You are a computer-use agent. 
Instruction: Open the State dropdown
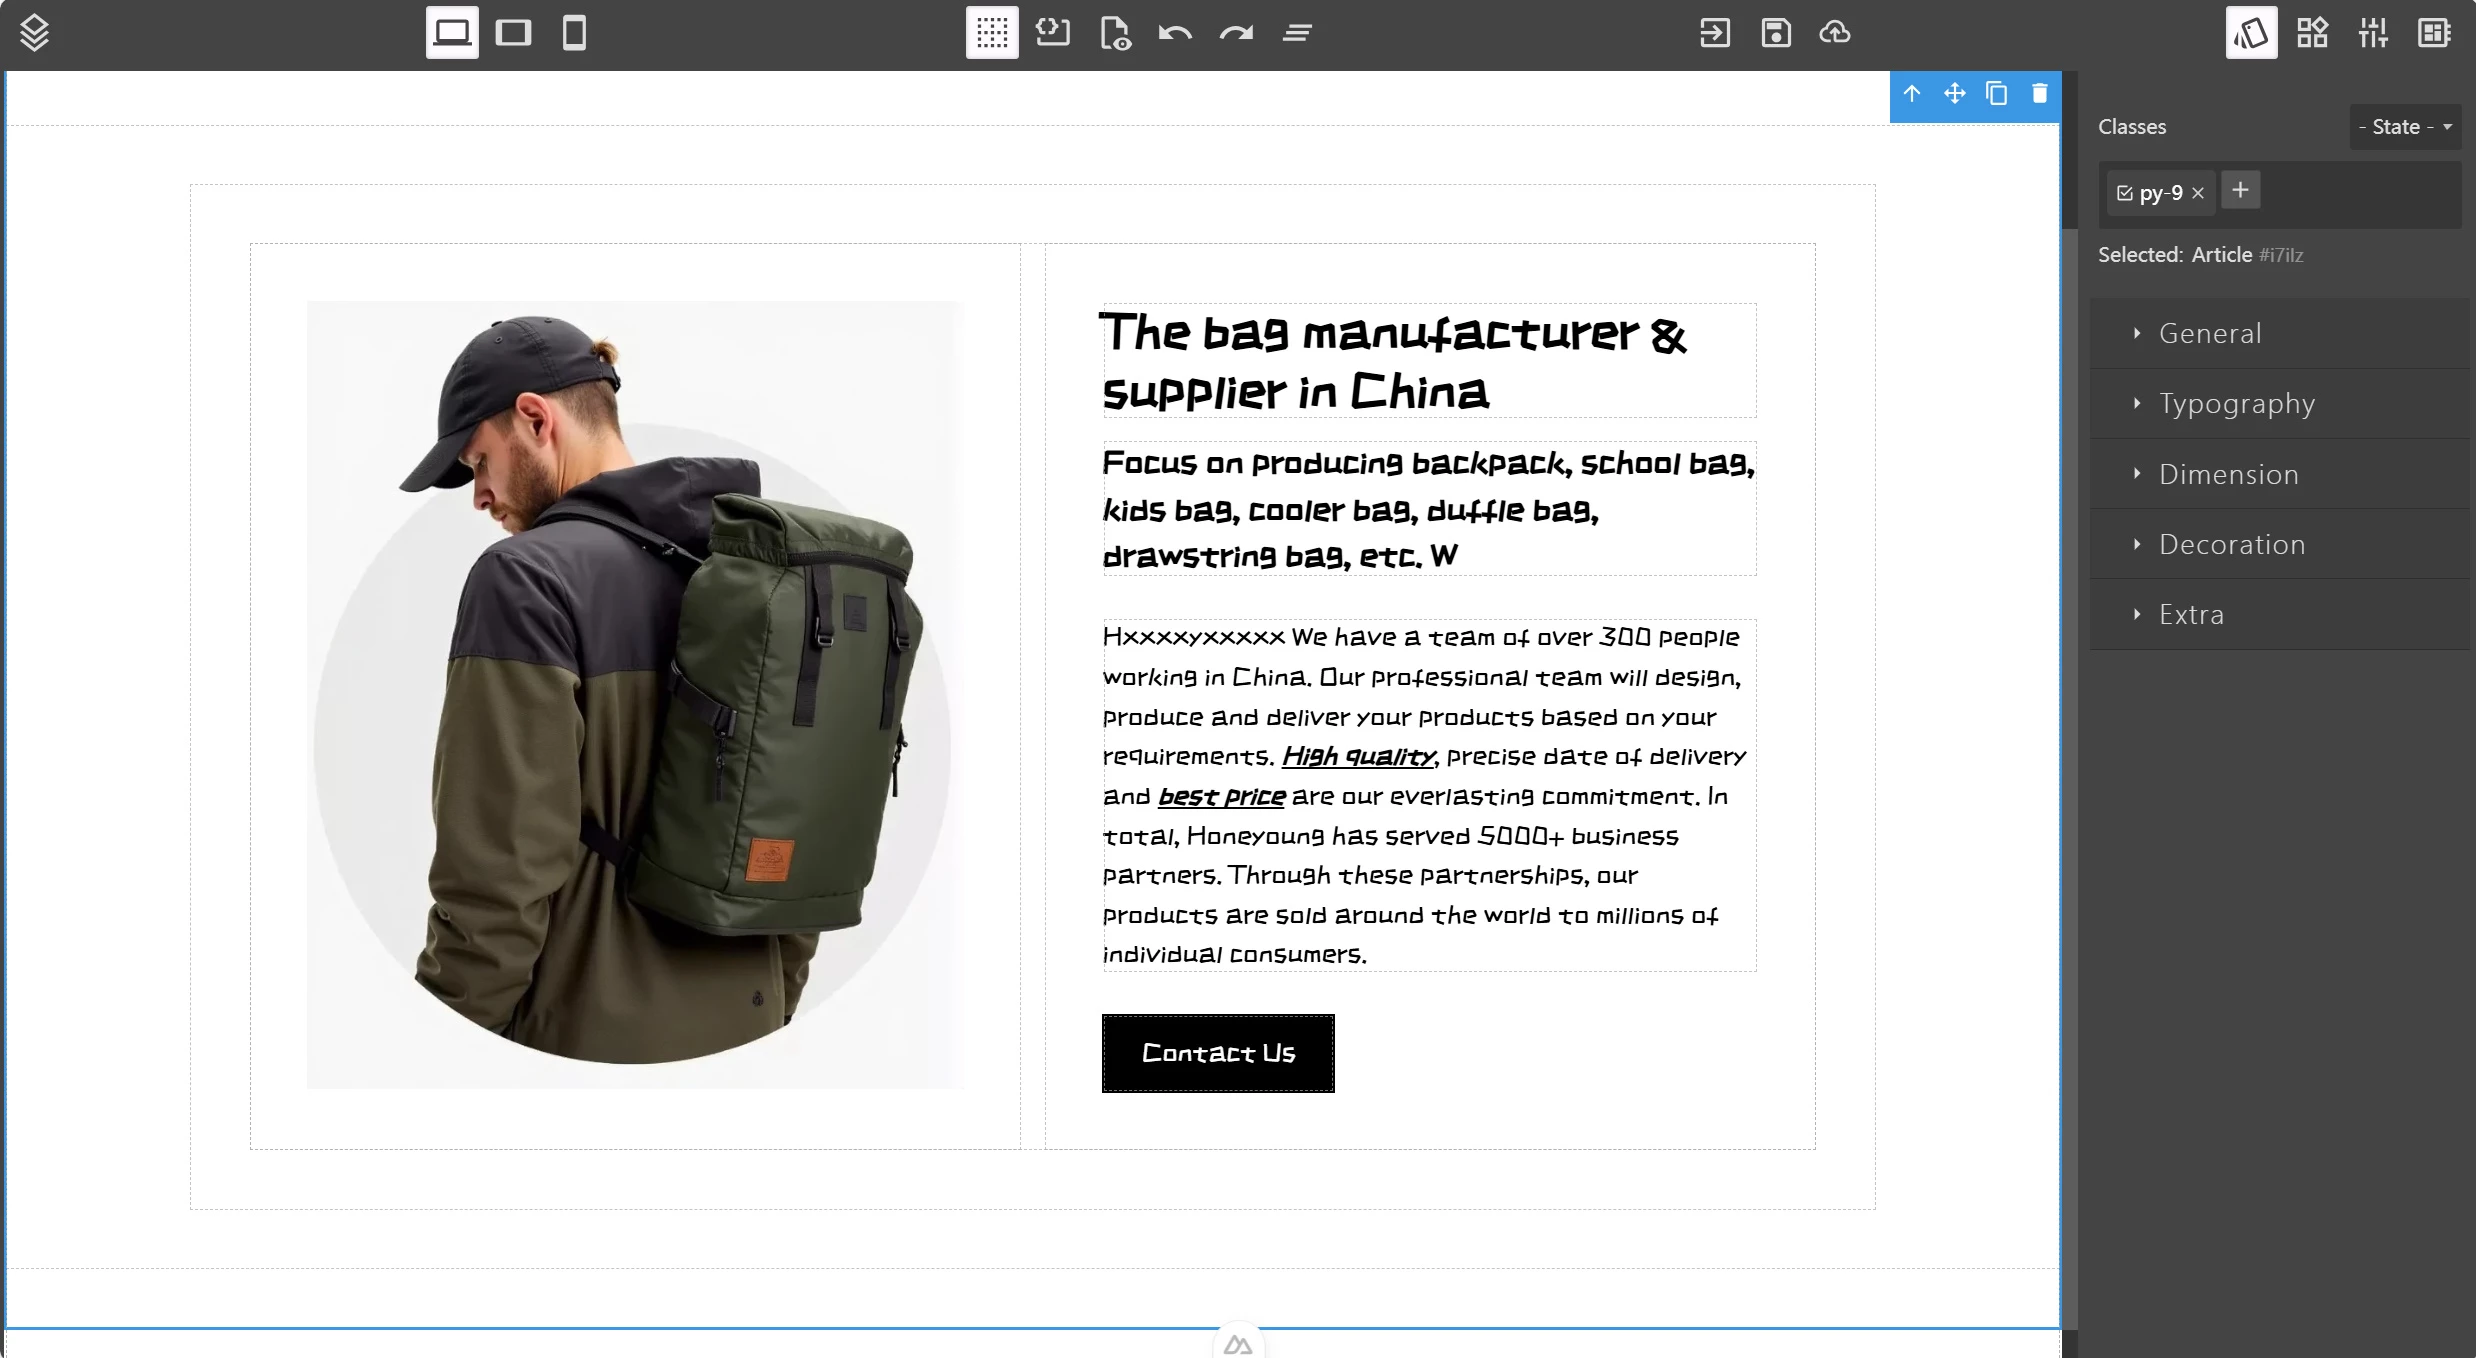[2405, 127]
